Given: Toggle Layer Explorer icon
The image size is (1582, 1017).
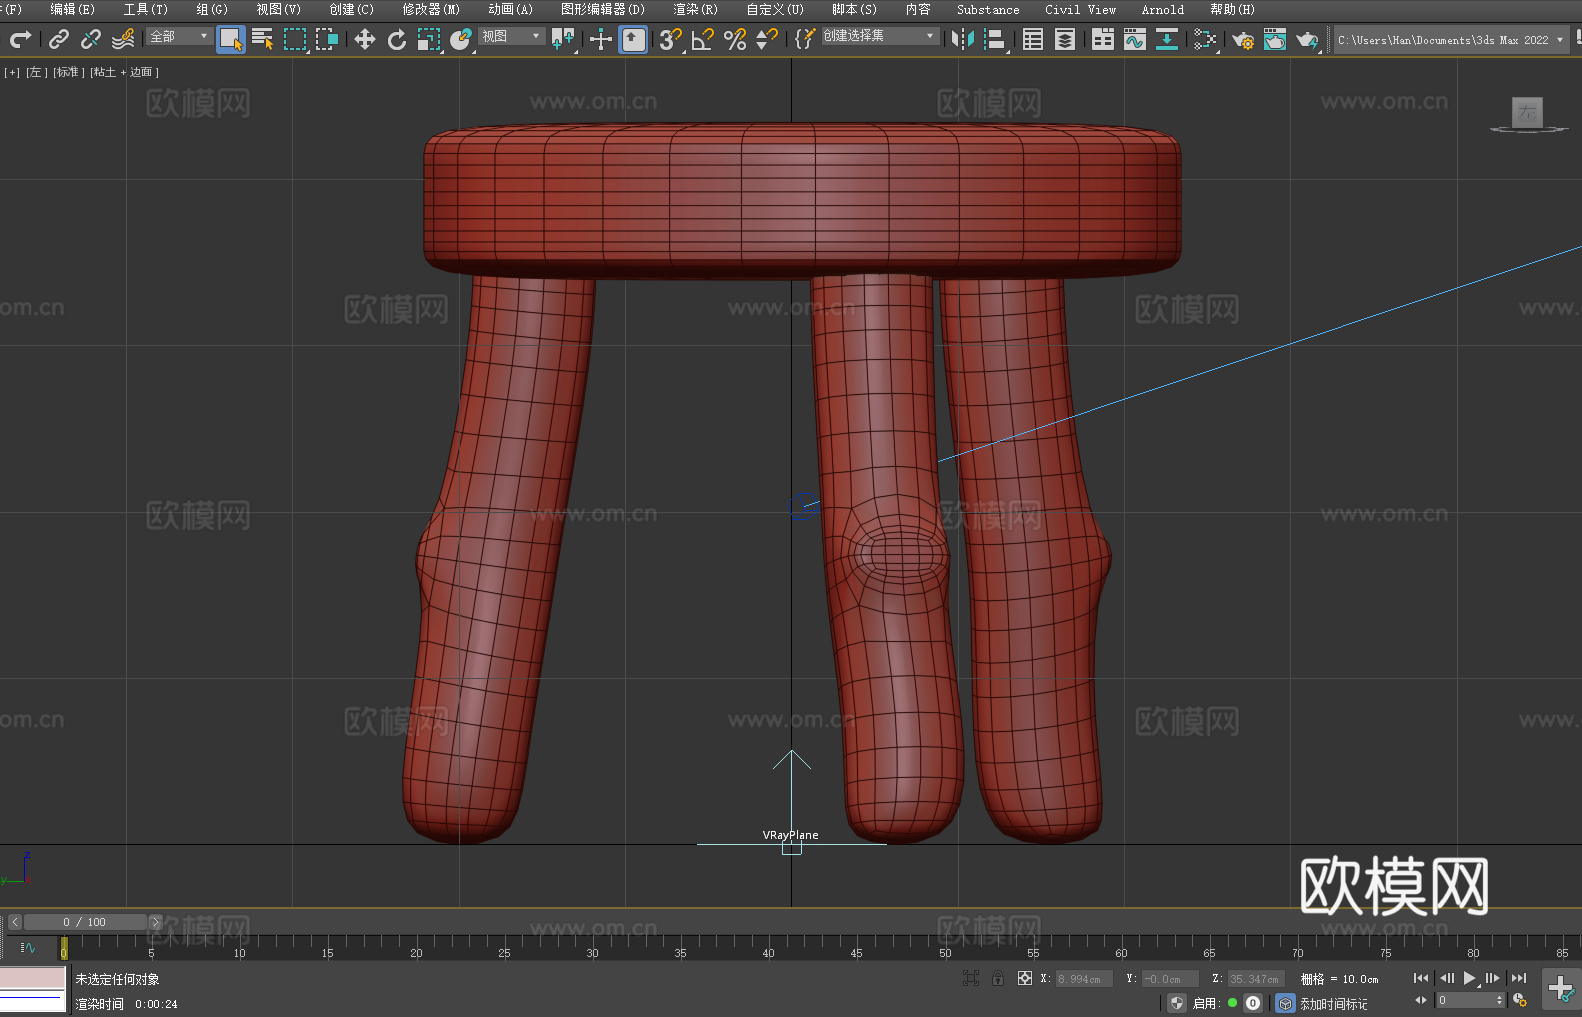Looking at the screenshot, I should point(1065,39).
